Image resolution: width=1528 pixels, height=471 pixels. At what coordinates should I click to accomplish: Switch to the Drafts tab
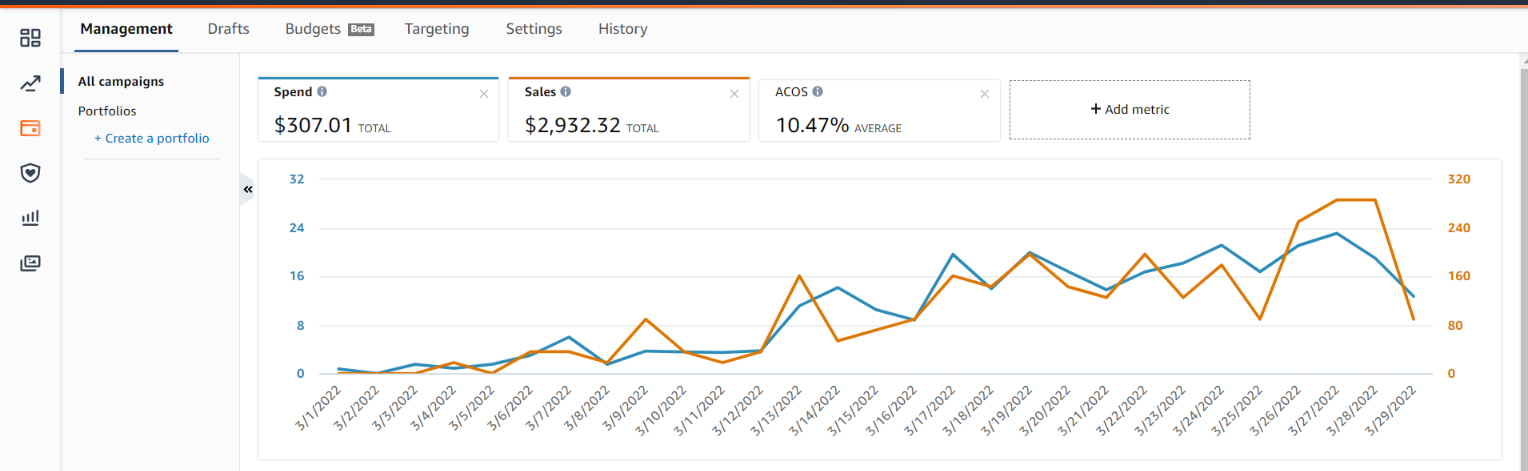coord(228,29)
